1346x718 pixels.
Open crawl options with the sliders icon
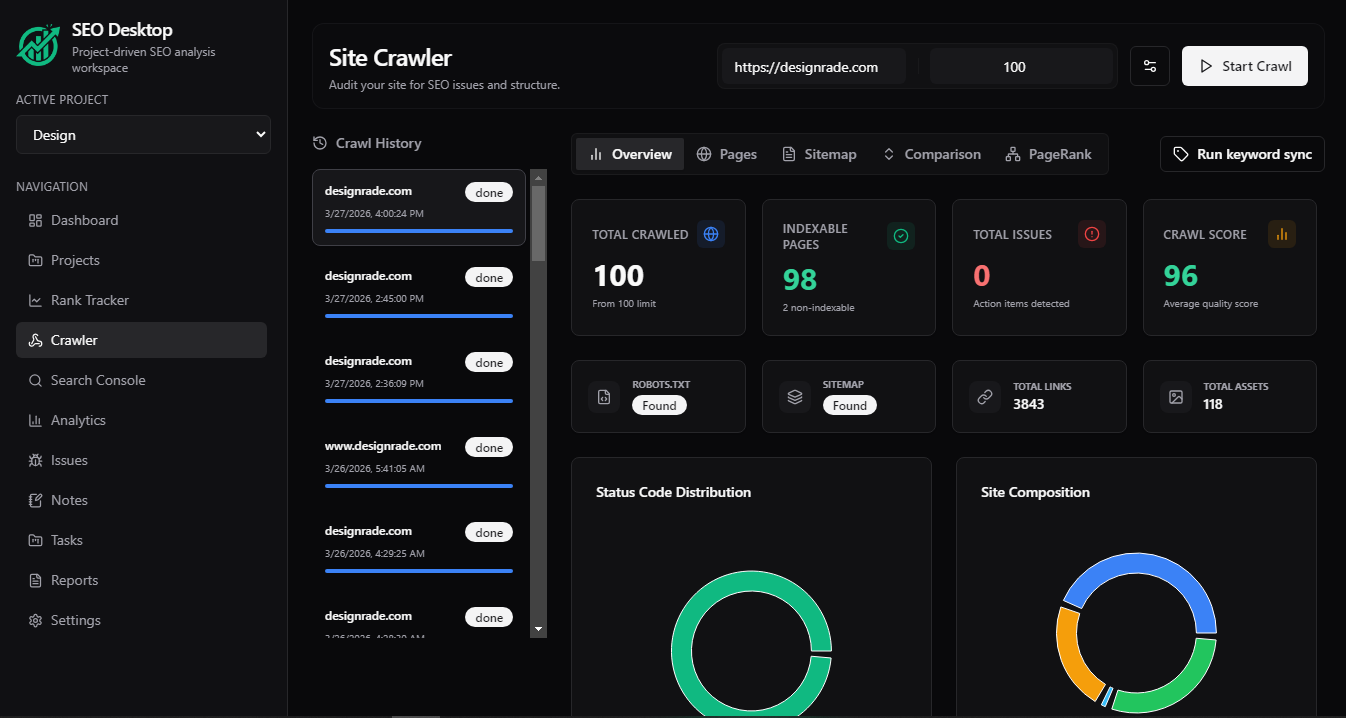1150,66
